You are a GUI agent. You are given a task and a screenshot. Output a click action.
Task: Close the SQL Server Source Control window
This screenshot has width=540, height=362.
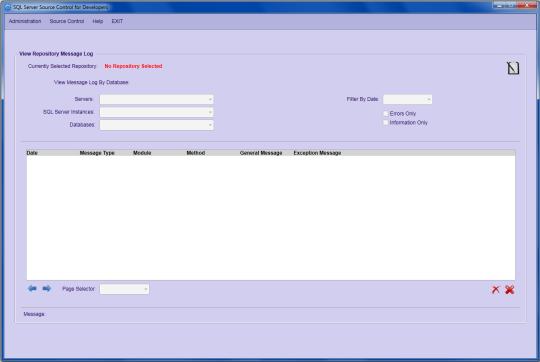[x=527, y=5]
